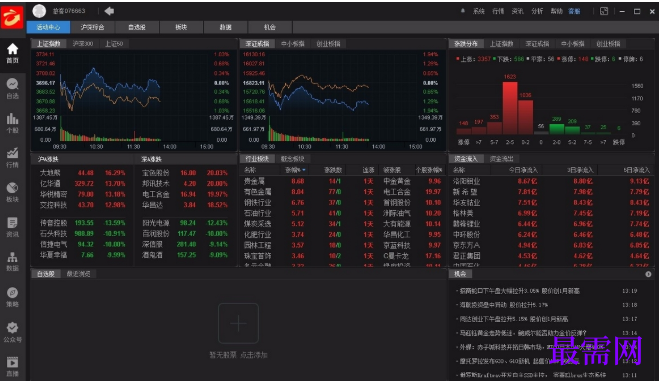Open the 板块 tab in top navigation
This screenshot has height=382, width=661.
[x=181, y=27]
